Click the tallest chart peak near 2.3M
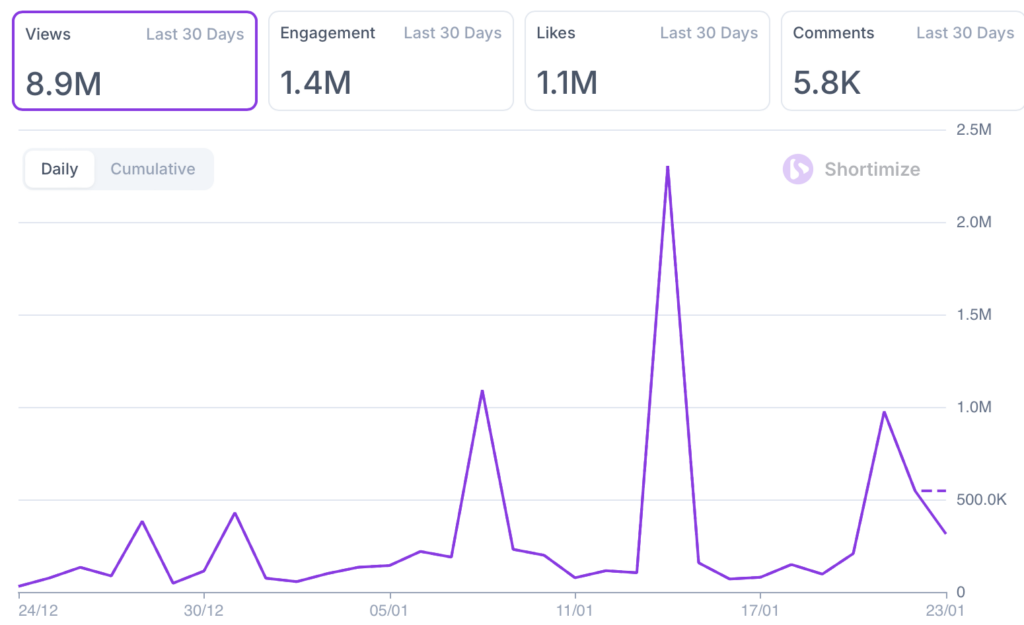The image size is (1024, 625). tap(667, 167)
